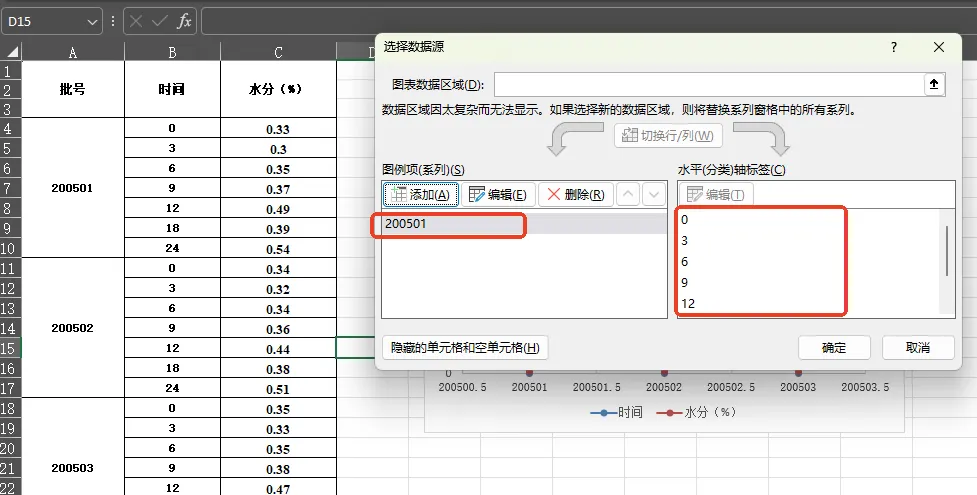Click the confirm checkmark in formula bar
This screenshot has height=495, width=977.
[160, 21]
